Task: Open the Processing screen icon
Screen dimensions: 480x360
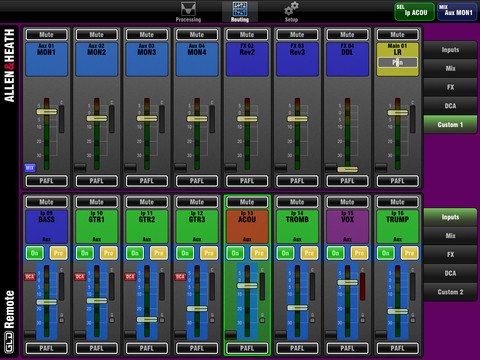Action: (188, 12)
